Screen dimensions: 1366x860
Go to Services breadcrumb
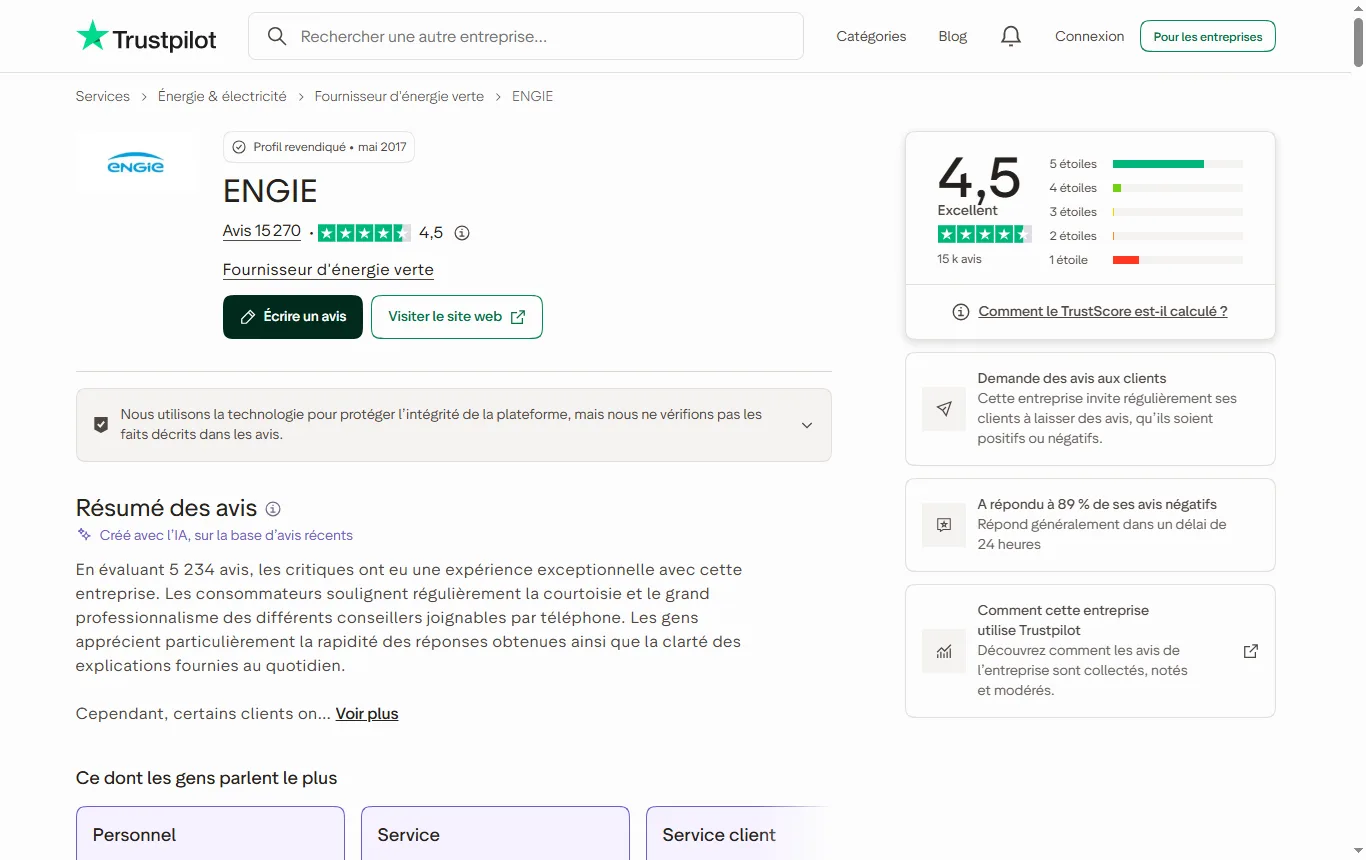point(103,97)
